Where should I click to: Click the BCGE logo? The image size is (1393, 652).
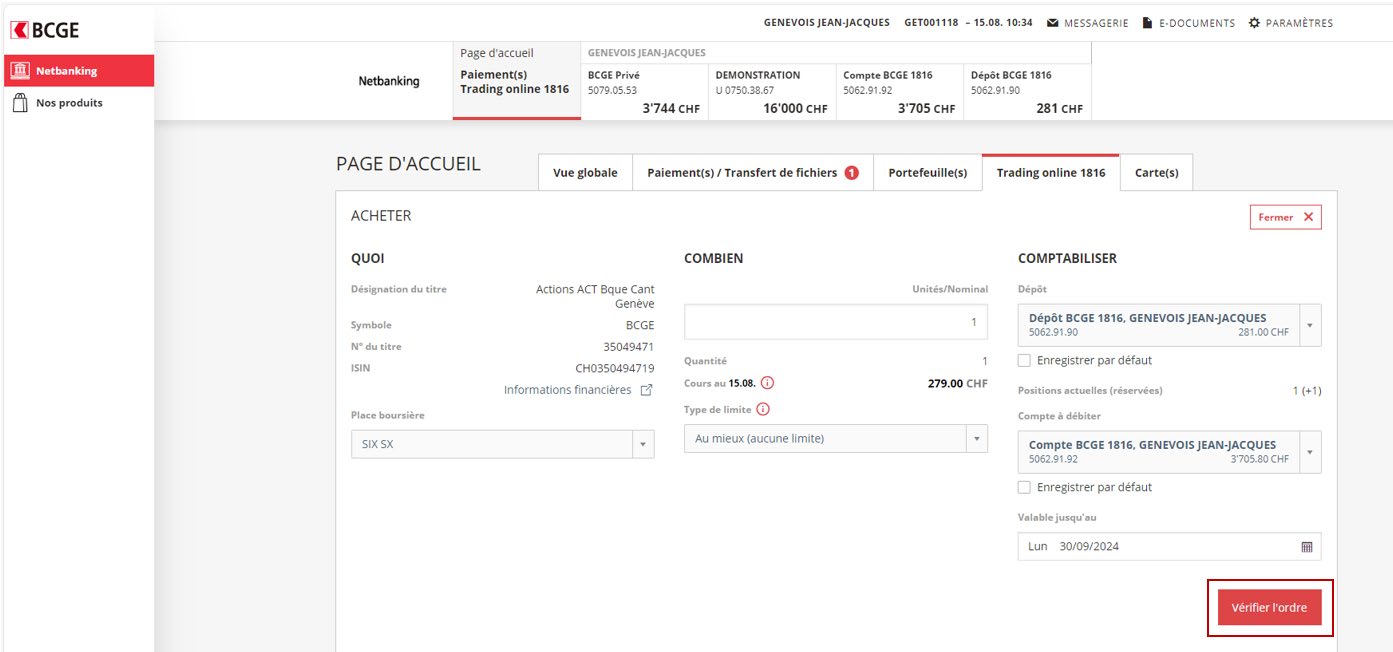point(45,30)
